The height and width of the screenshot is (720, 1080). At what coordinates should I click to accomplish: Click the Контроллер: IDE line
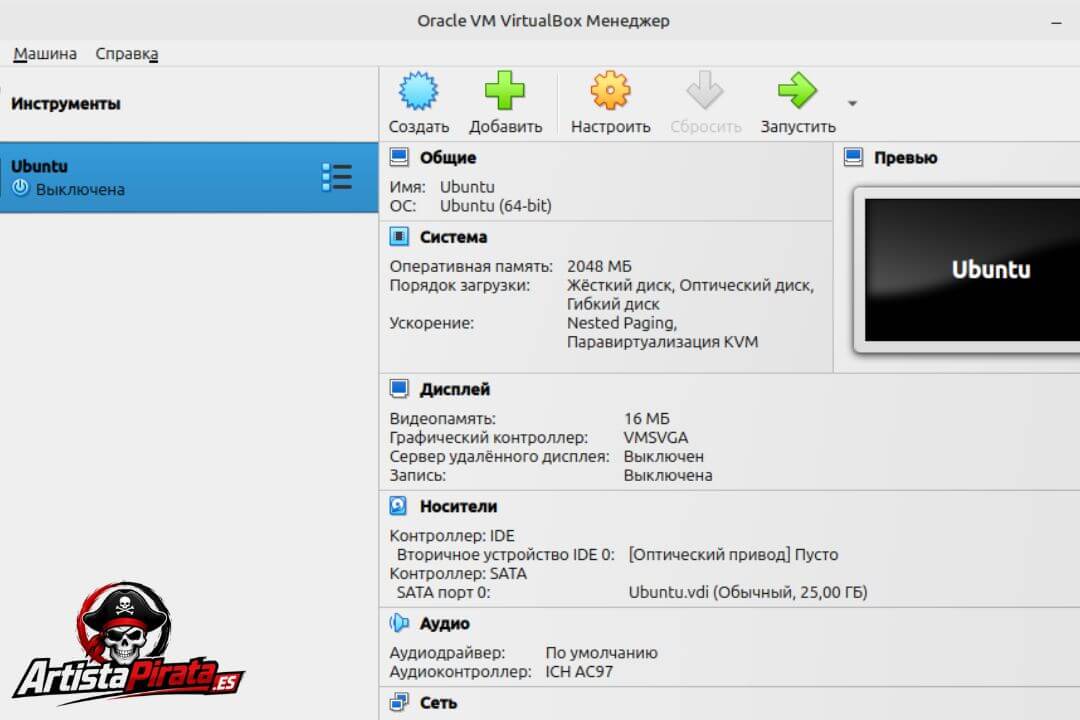point(452,536)
